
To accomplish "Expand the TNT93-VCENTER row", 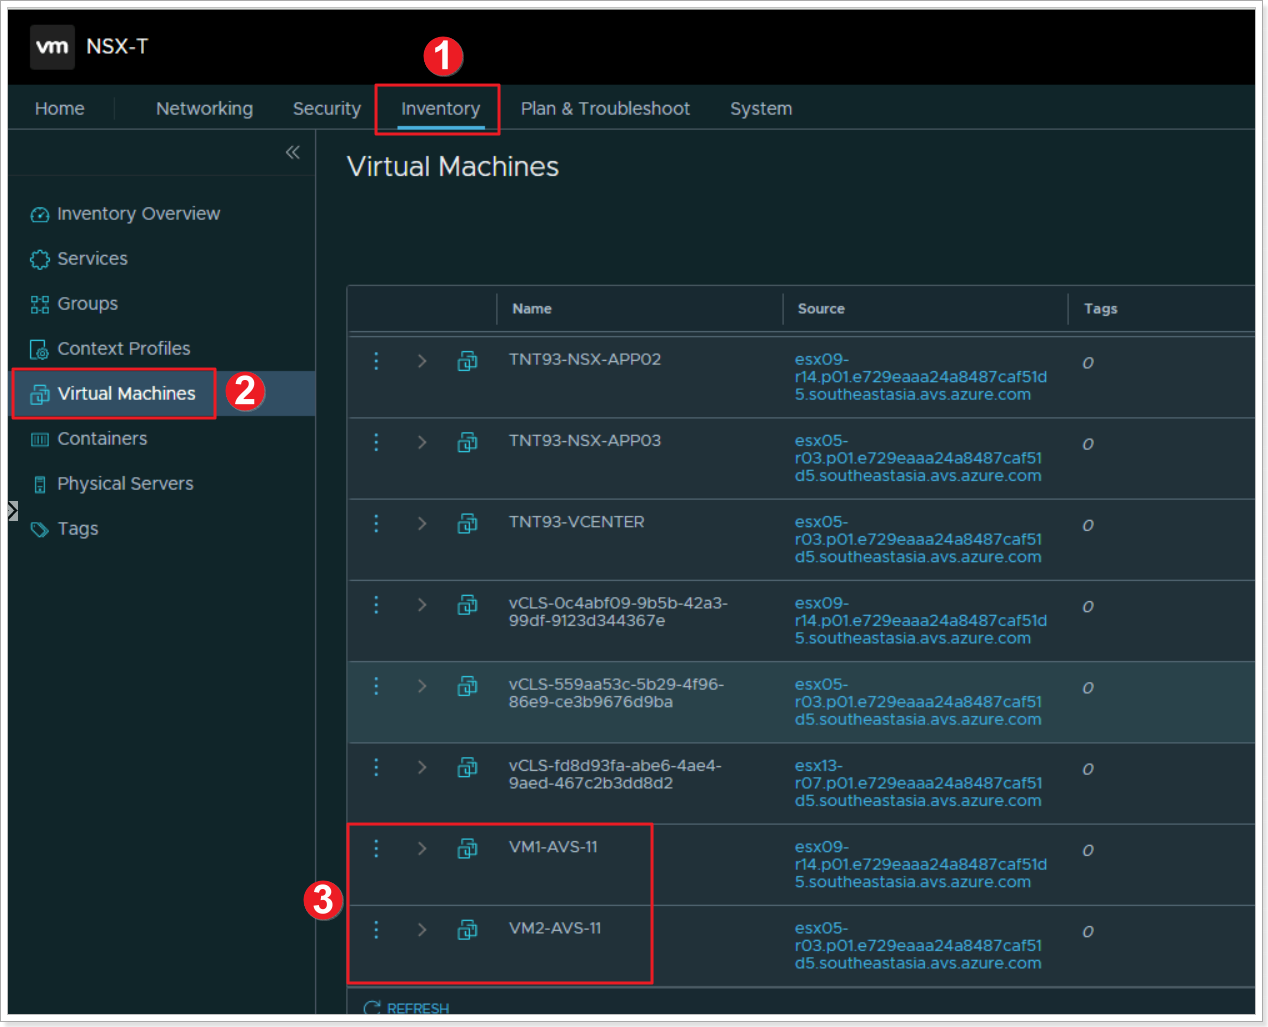I will click(422, 523).
